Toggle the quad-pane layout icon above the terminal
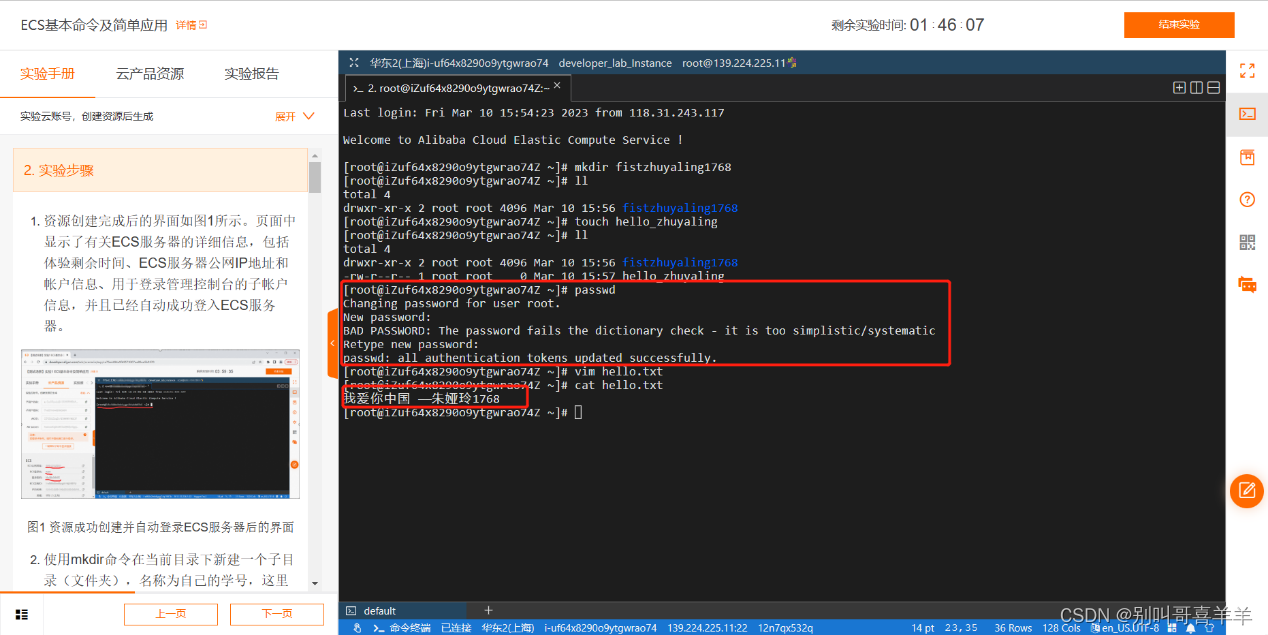The image size is (1268, 635). tap(1179, 88)
